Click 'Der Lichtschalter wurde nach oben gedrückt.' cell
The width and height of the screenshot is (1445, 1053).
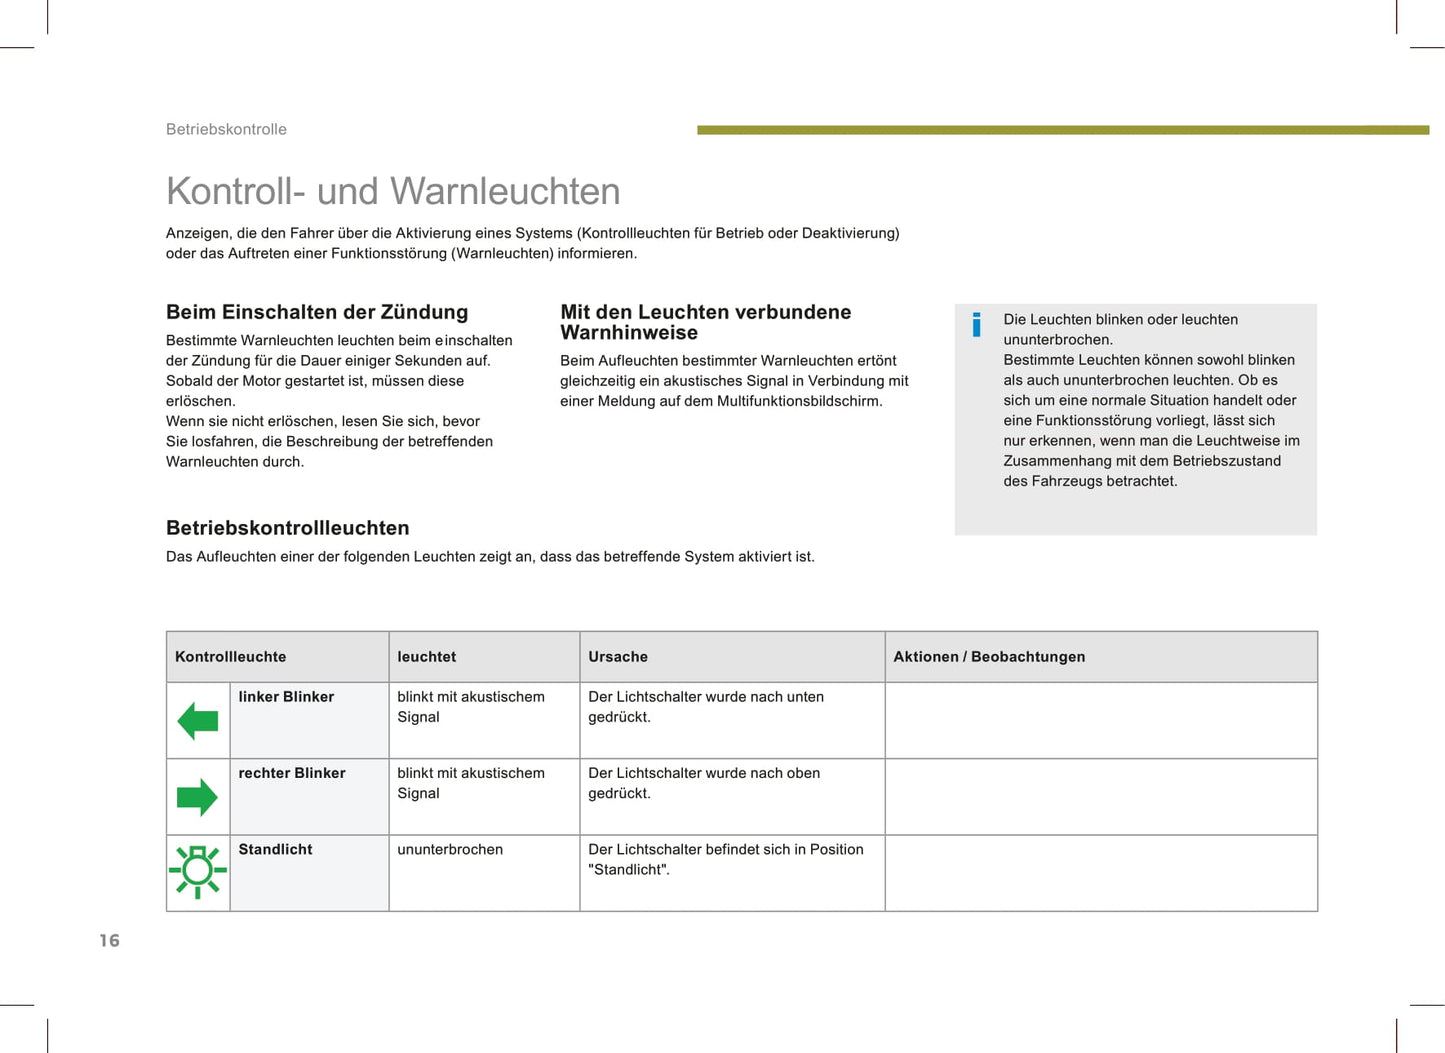732,797
